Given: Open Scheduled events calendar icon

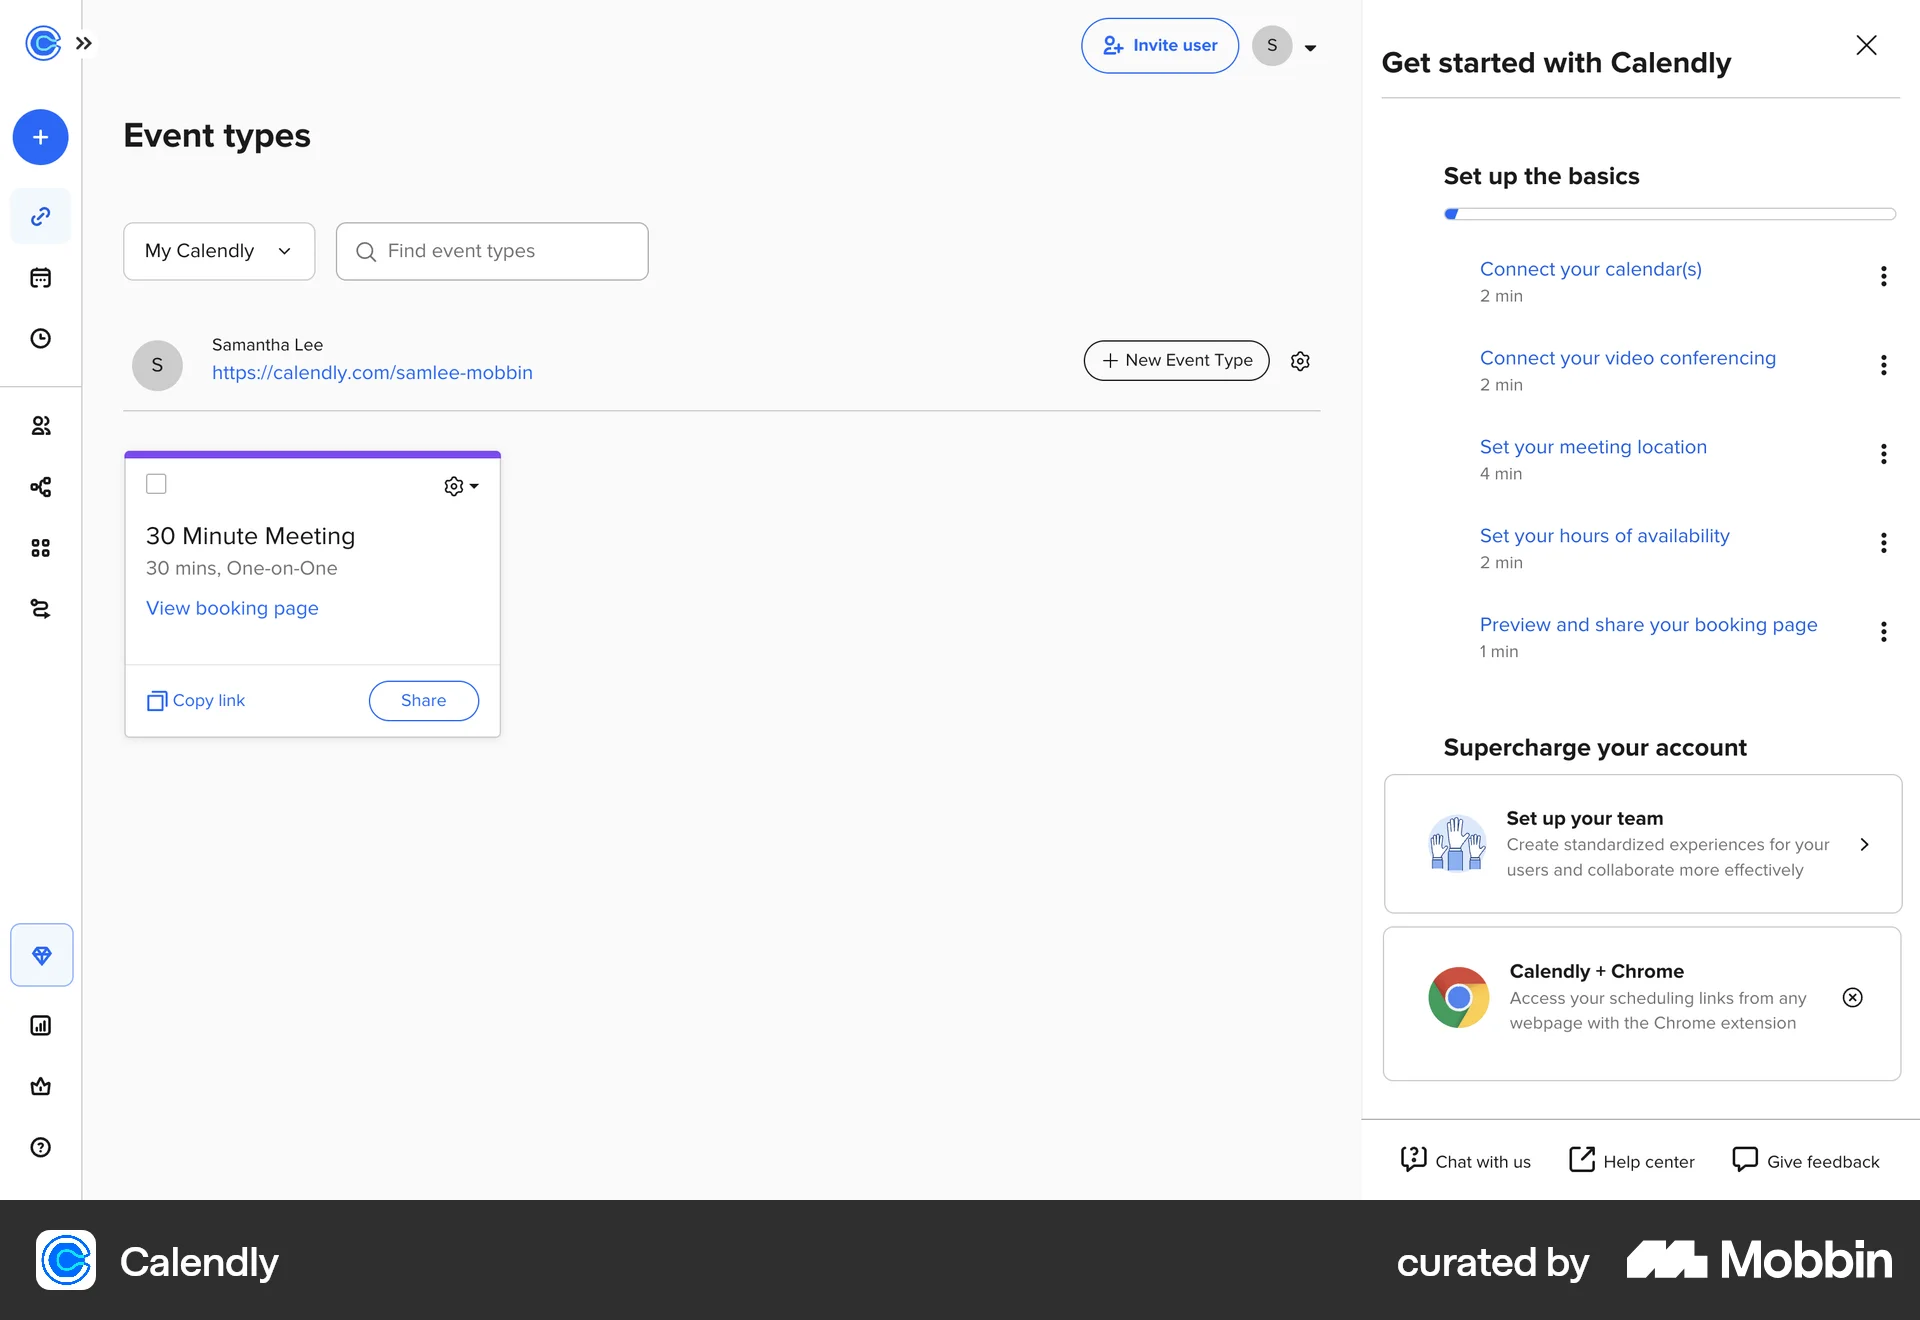Looking at the screenshot, I should [40, 277].
